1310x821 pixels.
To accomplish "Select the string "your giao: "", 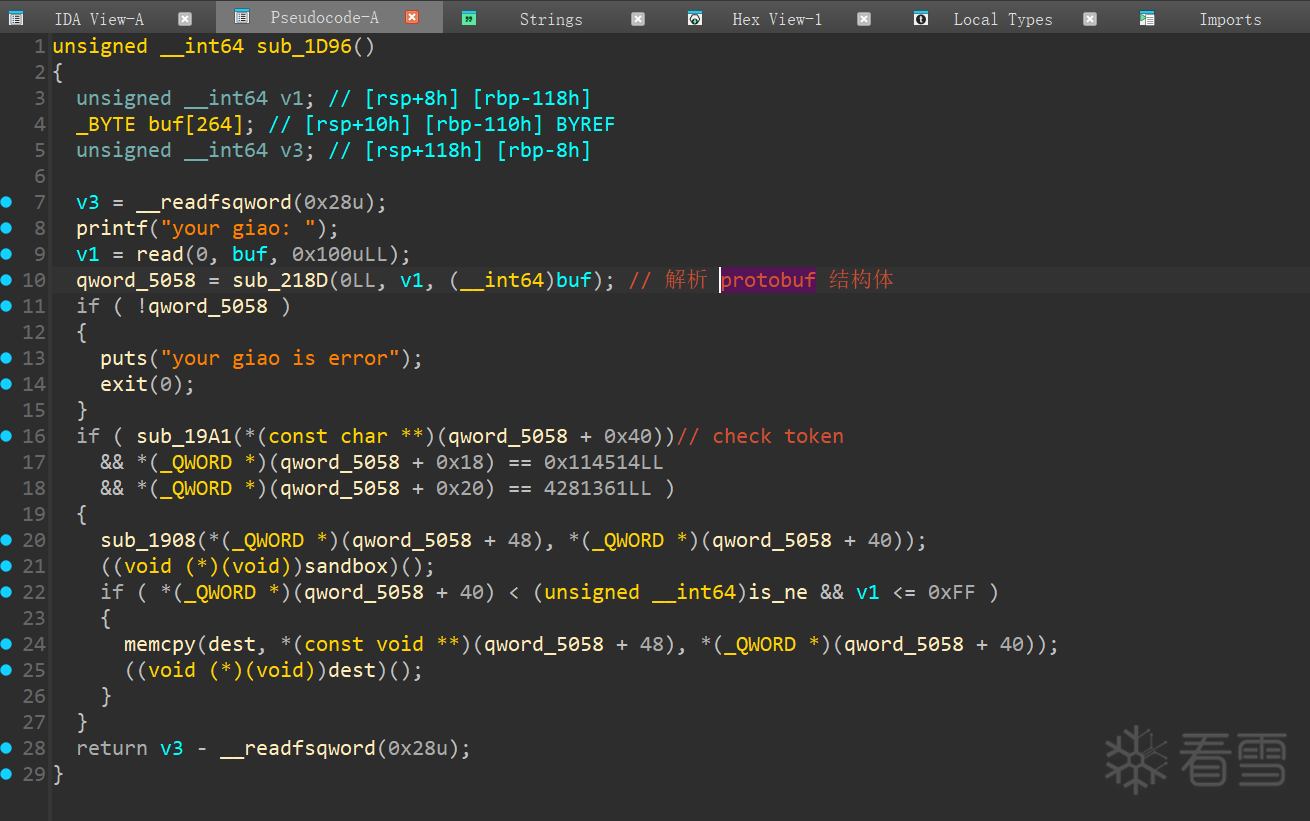I will 238,228.
